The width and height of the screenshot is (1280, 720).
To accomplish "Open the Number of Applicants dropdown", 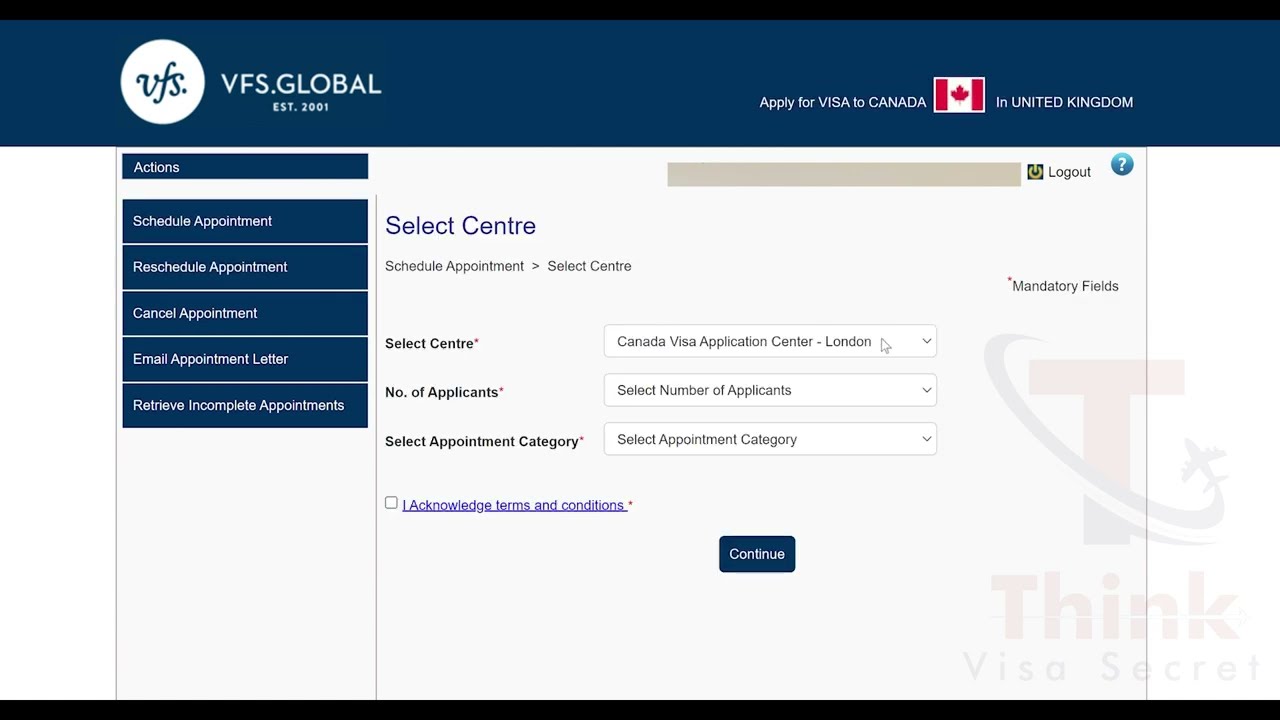I will point(770,390).
